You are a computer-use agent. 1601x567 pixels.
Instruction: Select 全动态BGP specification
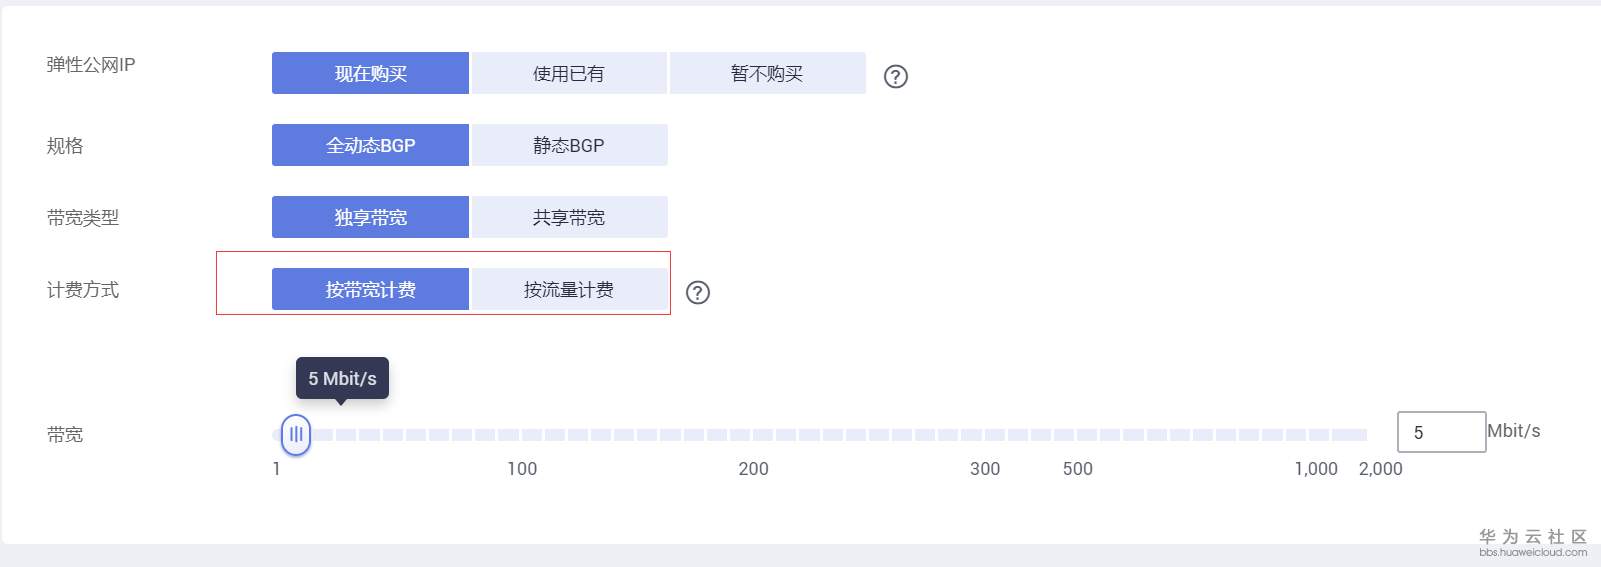tap(370, 145)
